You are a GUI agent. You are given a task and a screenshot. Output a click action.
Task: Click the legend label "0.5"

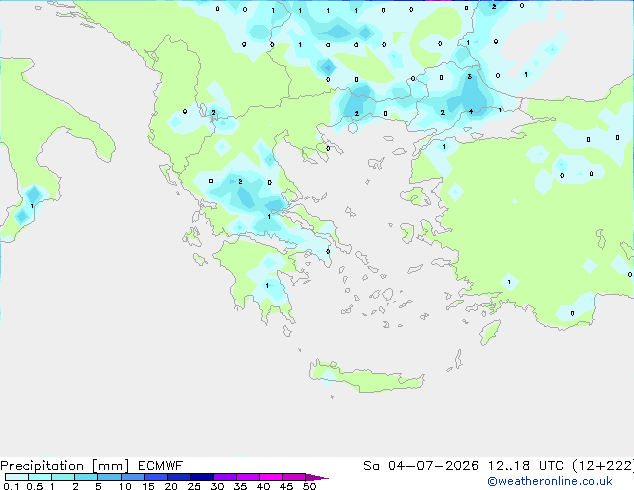(x=35, y=486)
